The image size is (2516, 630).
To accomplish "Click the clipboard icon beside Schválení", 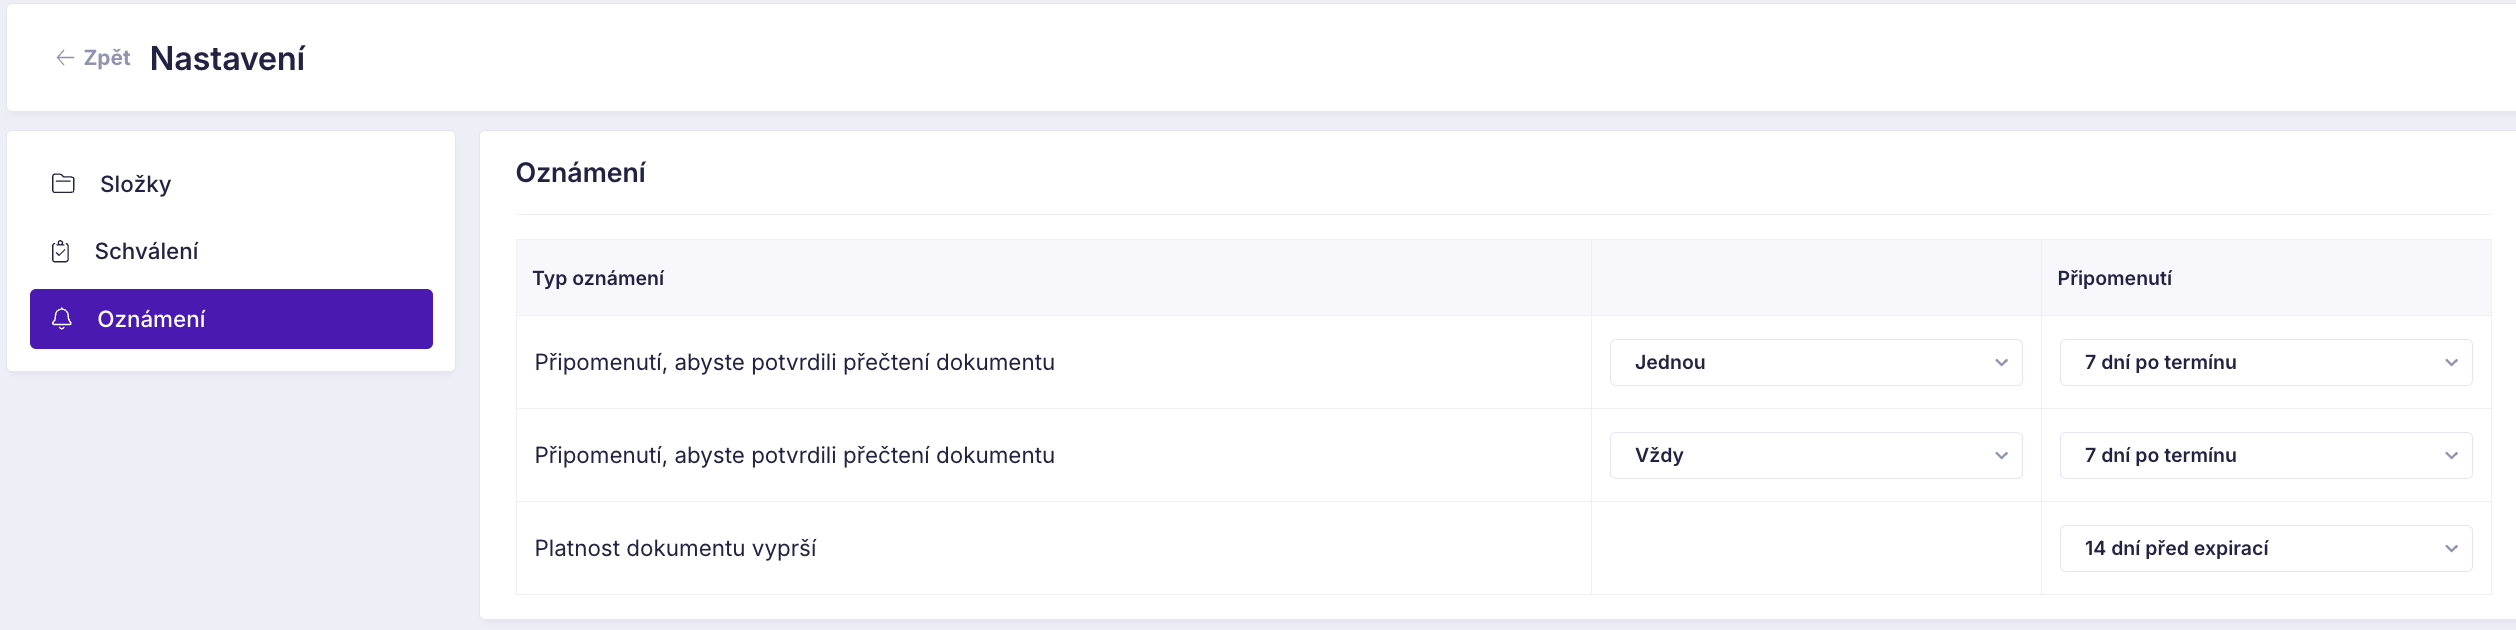I will (61, 251).
